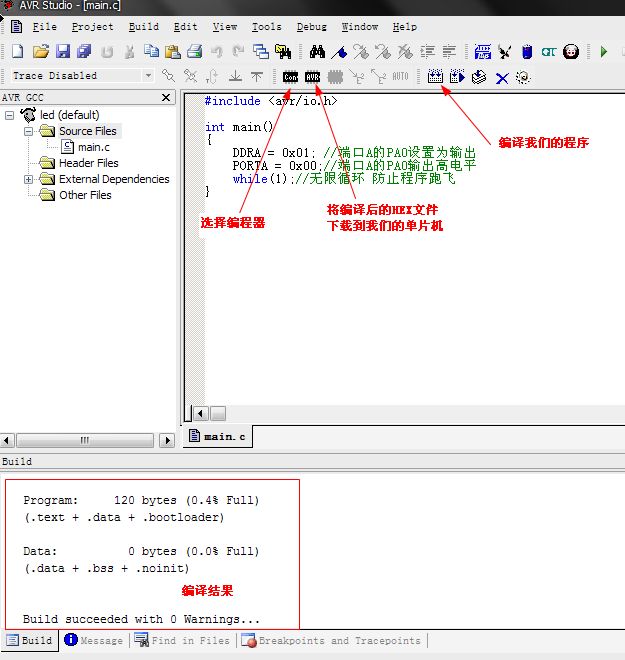
Task: Click the Build active configuration icon
Action: click(435, 77)
